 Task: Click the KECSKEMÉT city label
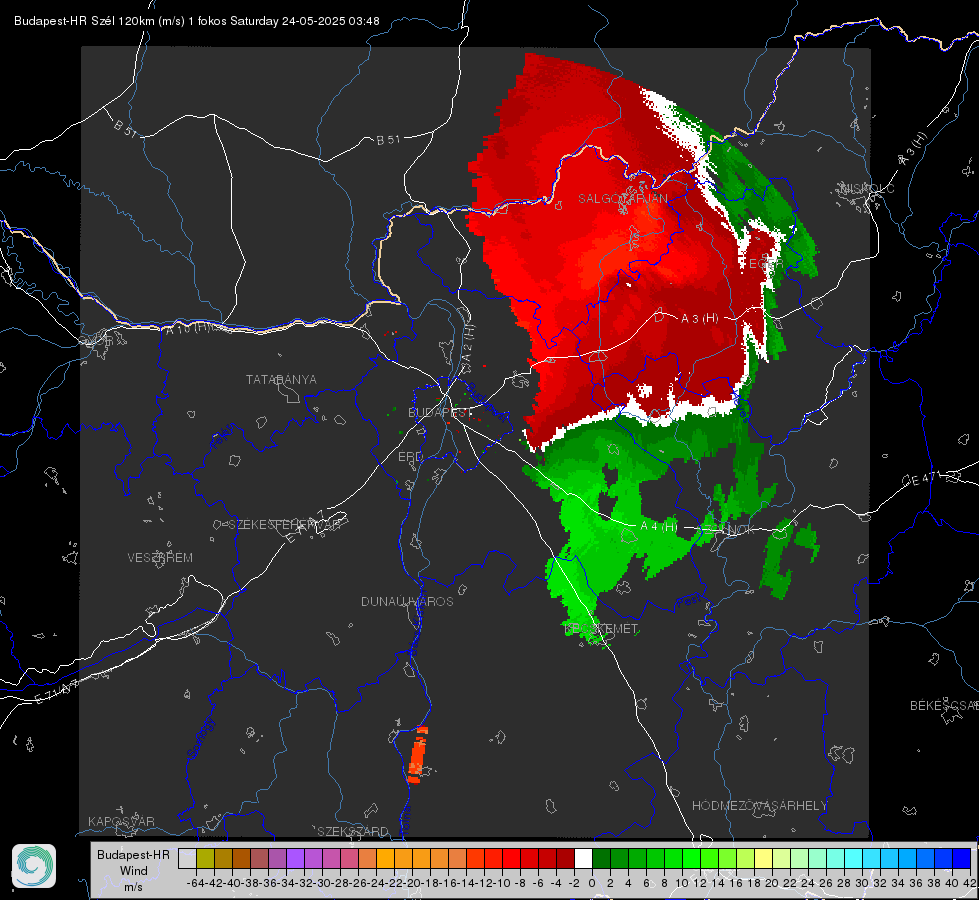point(601,629)
